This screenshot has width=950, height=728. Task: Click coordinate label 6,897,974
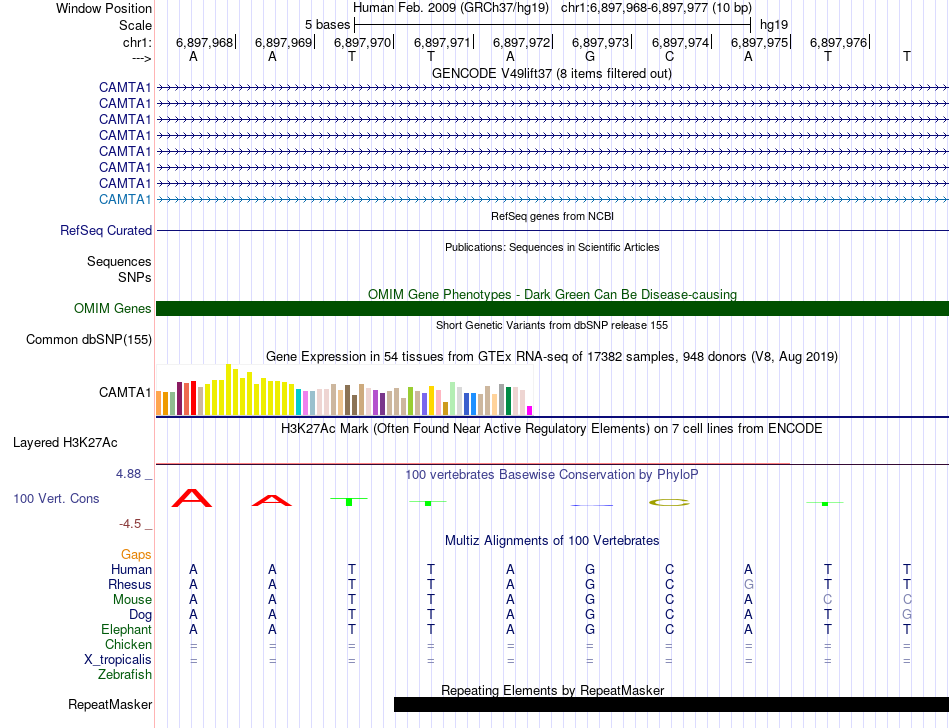(x=680, y=42)
